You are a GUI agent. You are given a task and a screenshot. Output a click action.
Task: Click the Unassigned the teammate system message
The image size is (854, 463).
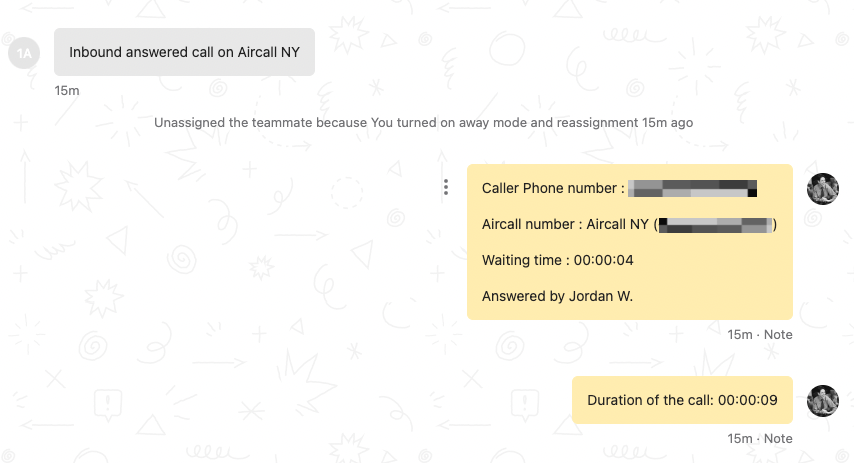(423, 123)
